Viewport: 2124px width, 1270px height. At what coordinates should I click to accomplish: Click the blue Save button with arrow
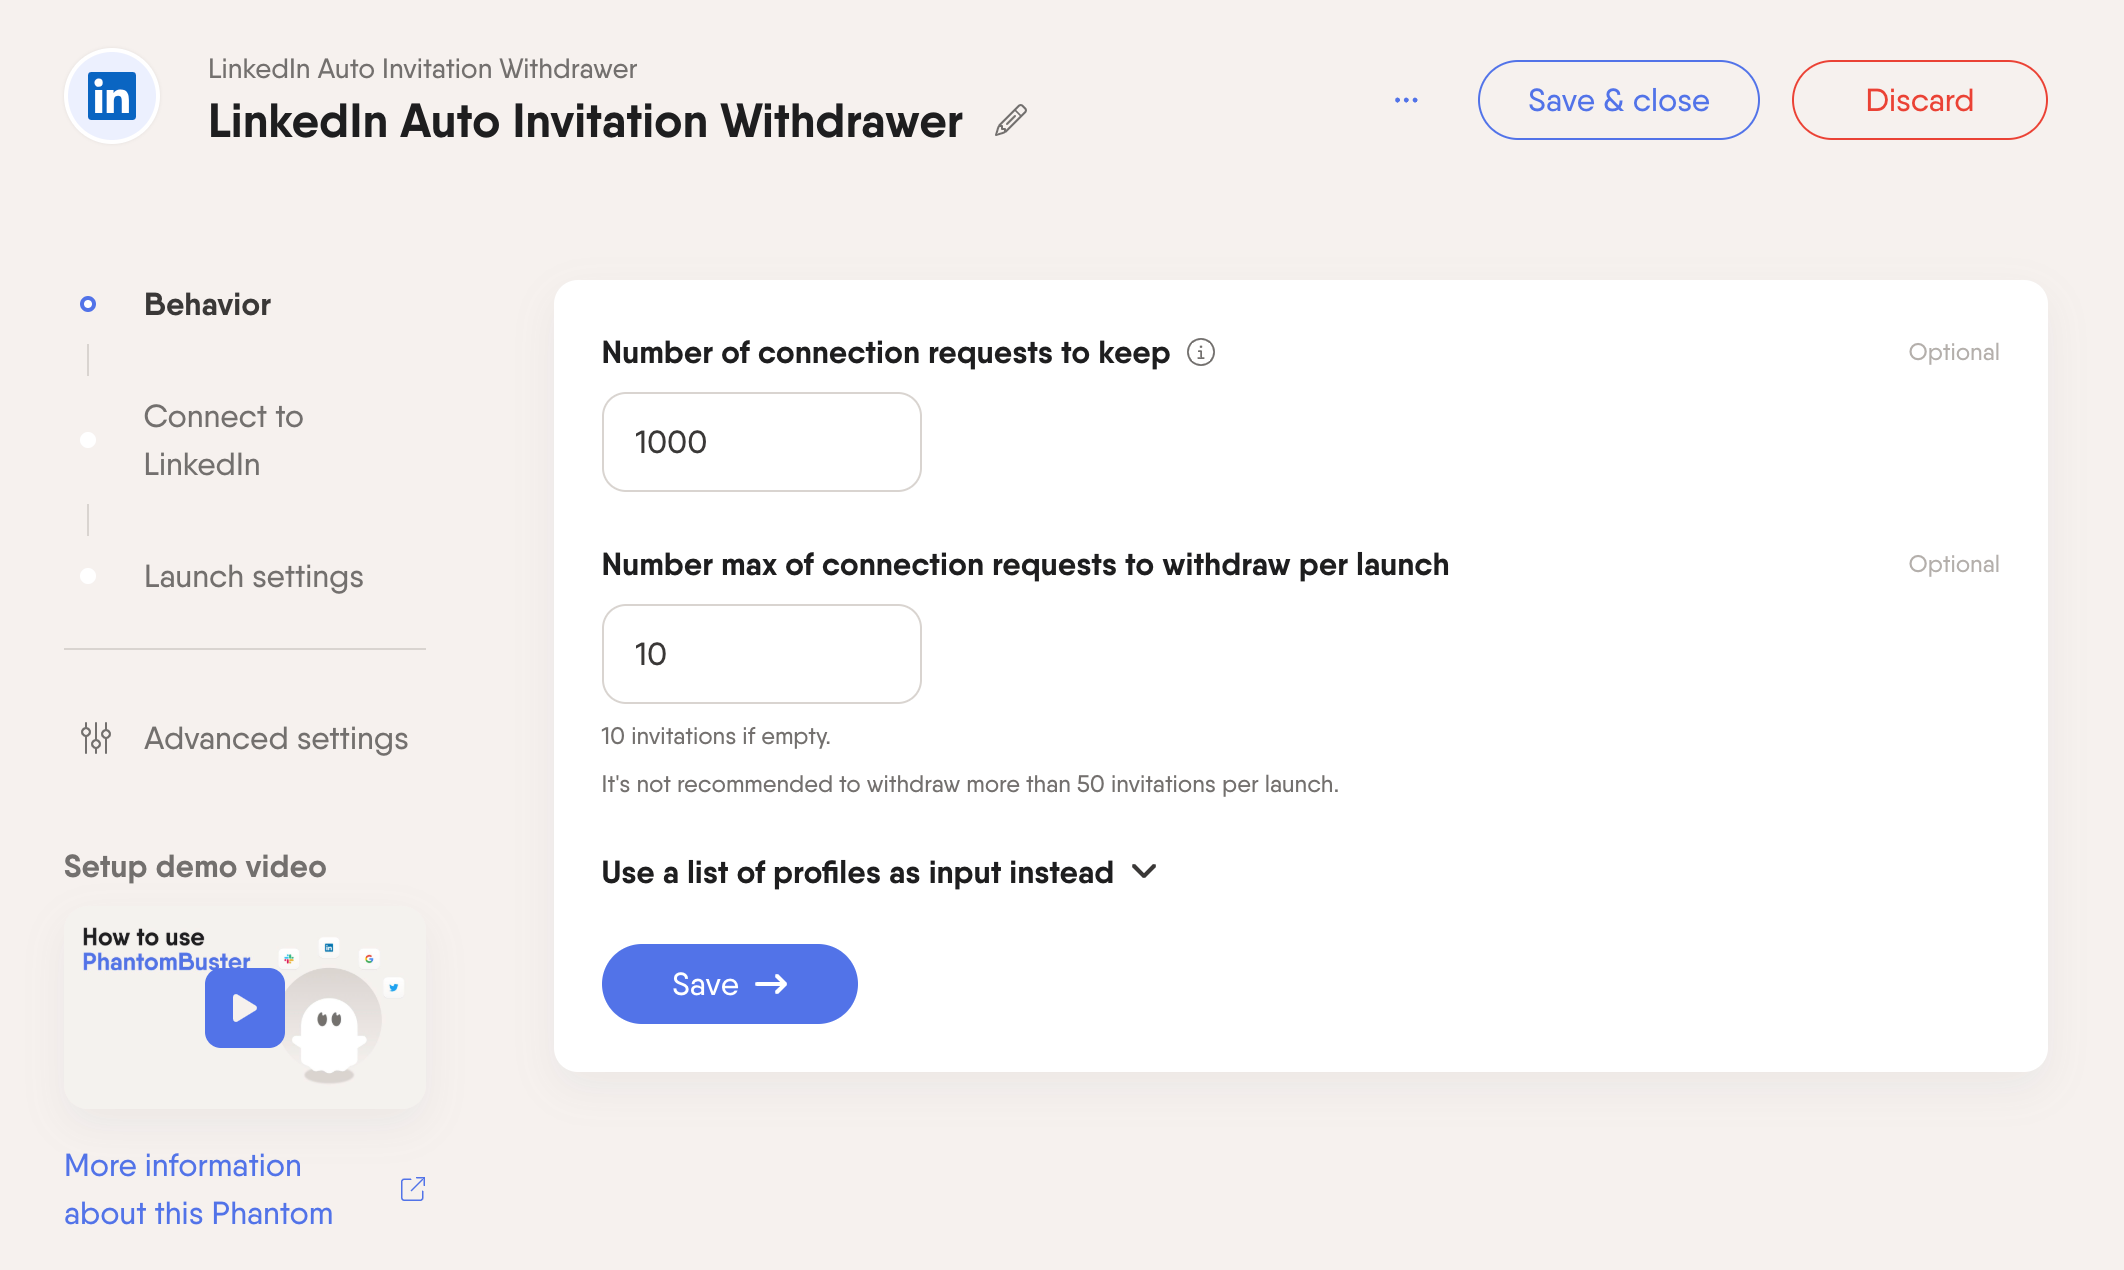coord(729,984)
